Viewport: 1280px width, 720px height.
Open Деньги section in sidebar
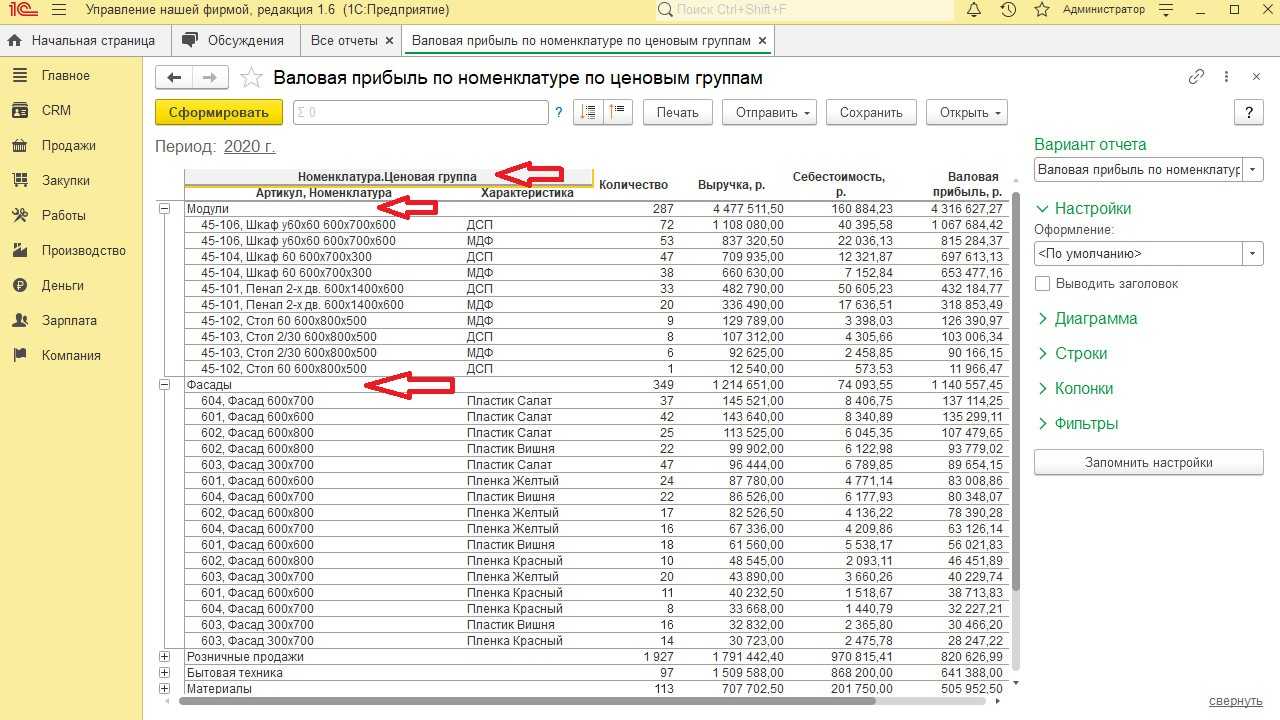pyautogui.click(x=62, y=285)
